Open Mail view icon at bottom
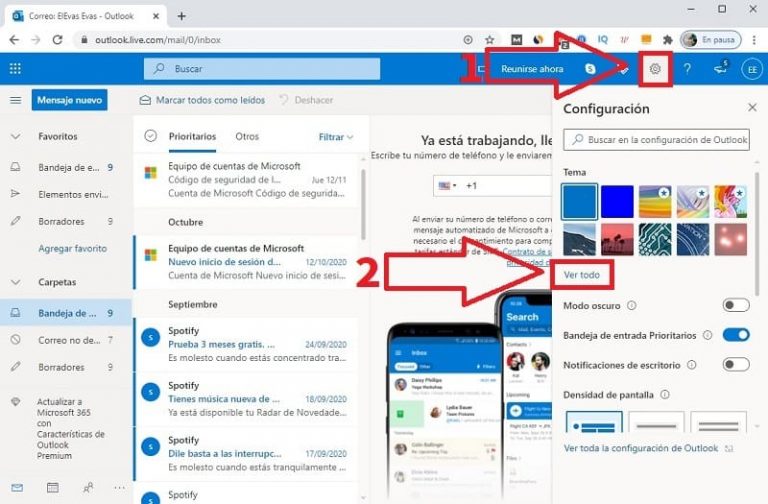Image resolution: width=768 pixels, height=504 pixels. point(17,487)
